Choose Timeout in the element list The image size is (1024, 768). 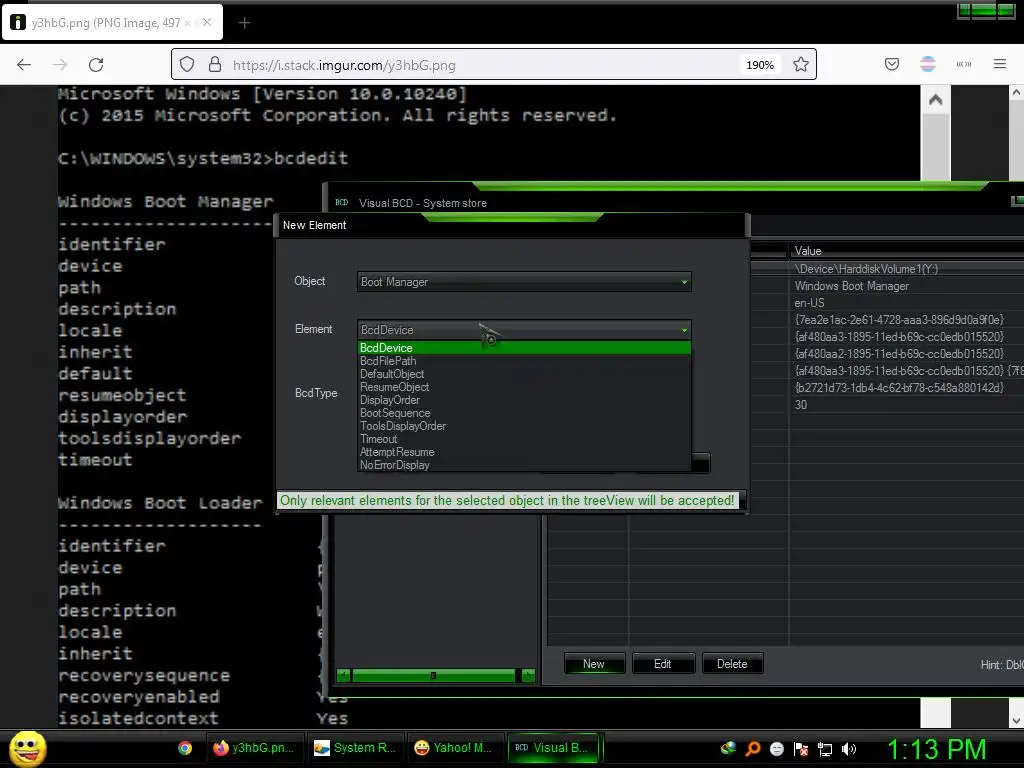point(524,440)
